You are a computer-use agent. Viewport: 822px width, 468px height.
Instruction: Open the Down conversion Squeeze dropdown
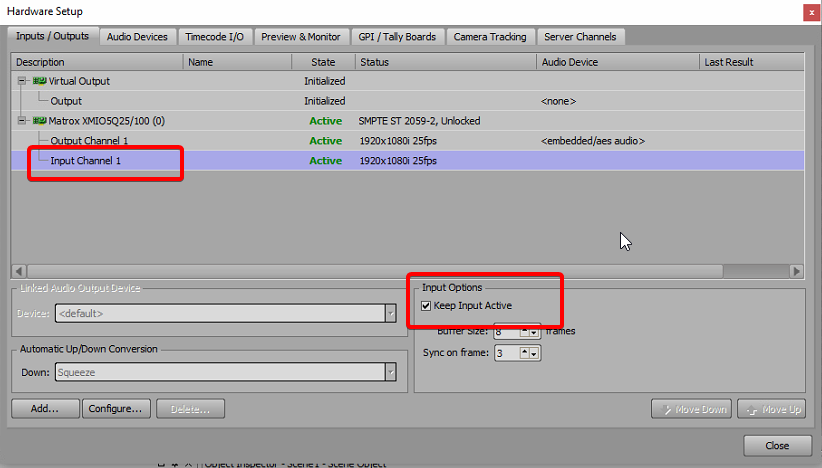tap(390, 372)
